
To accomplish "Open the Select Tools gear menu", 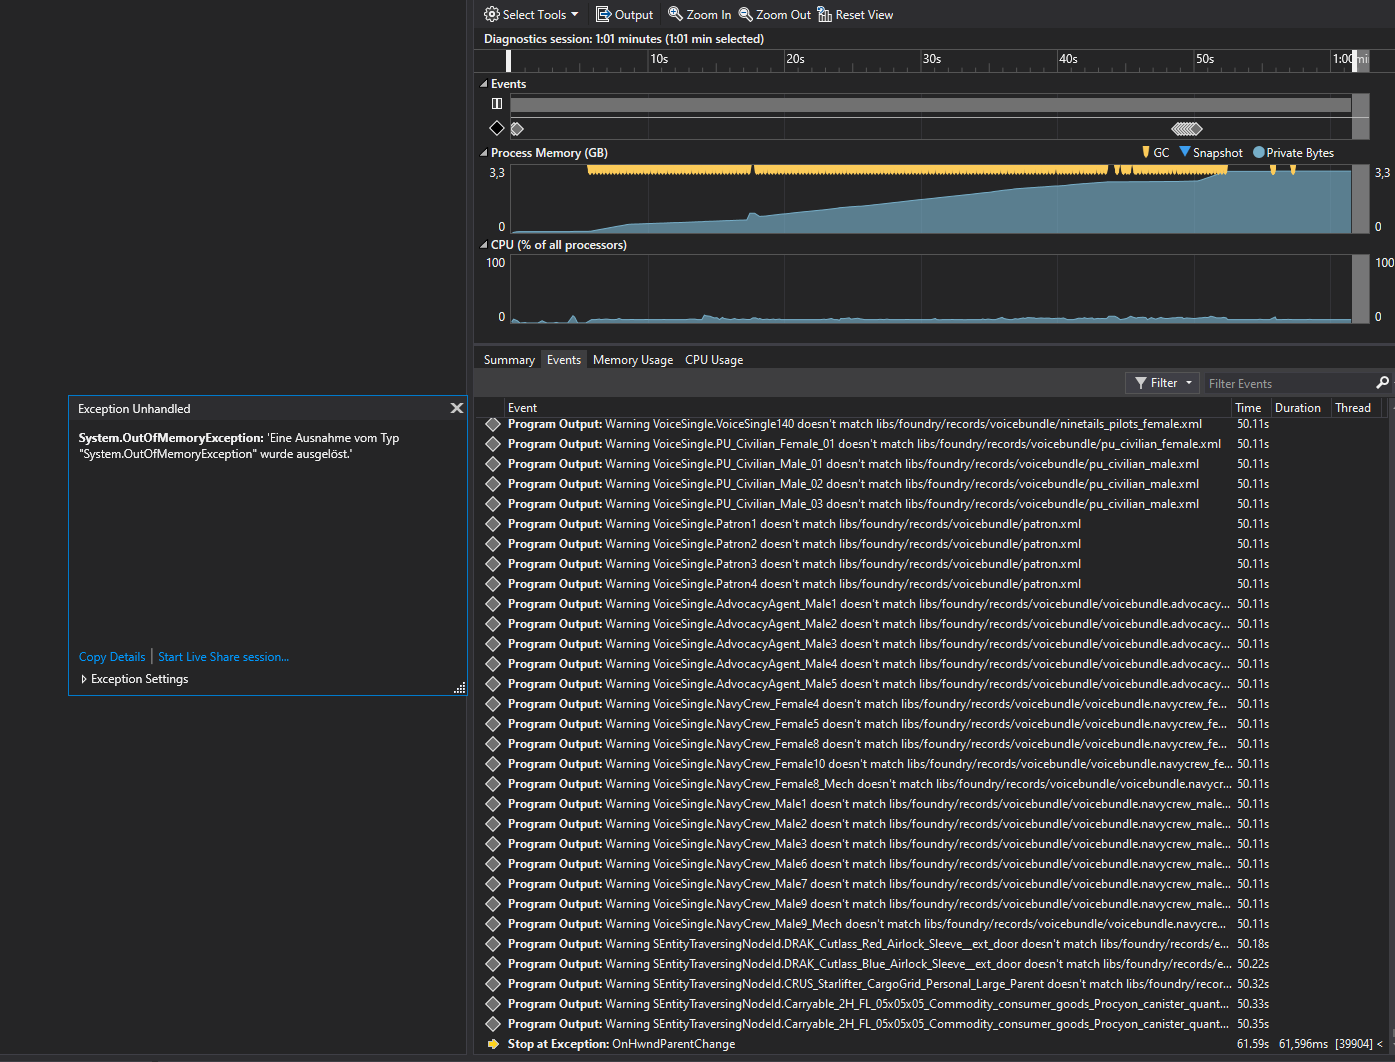I will tap(531, 14).
